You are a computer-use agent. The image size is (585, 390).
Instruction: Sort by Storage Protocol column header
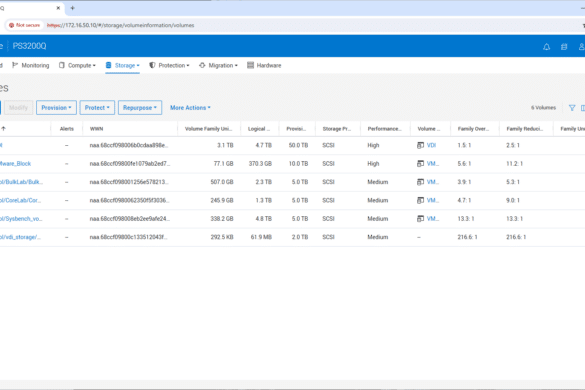[337, 129]
